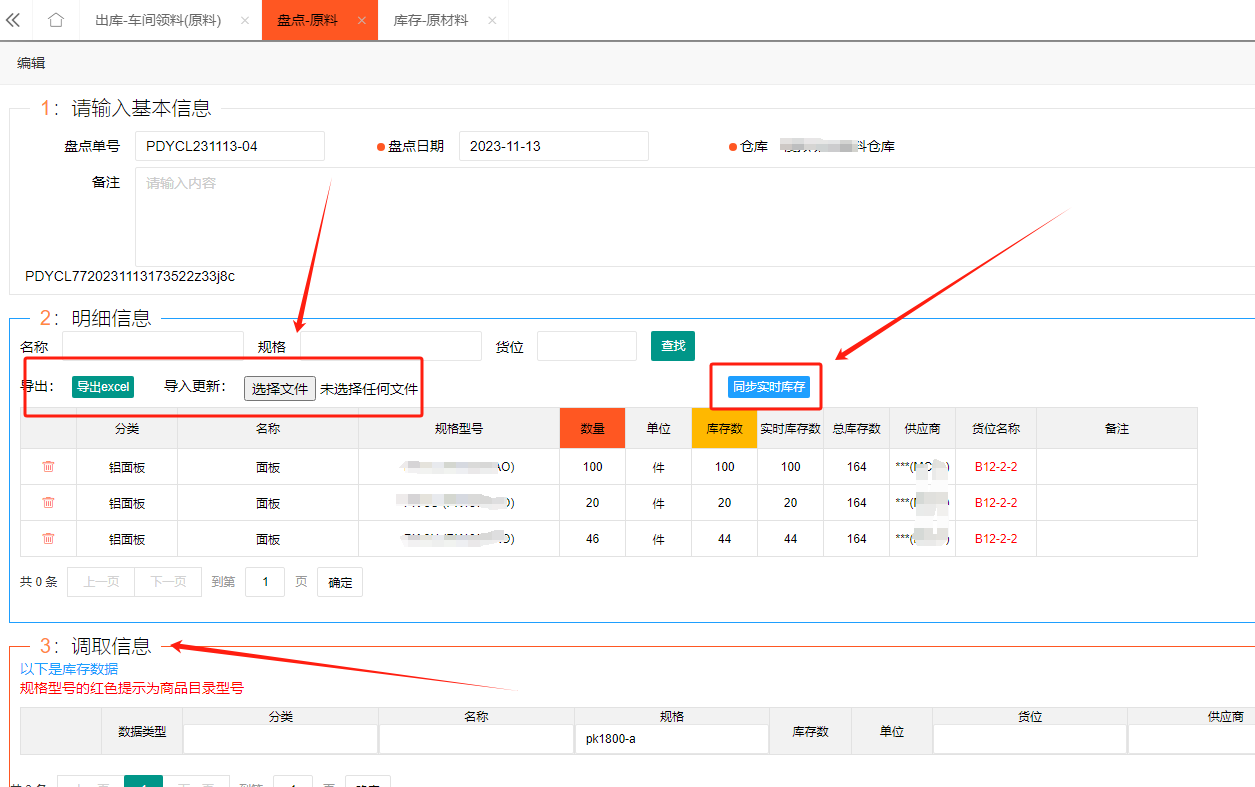Delete the row with quantity 46

pyautogui.click(x=48, y=538)
